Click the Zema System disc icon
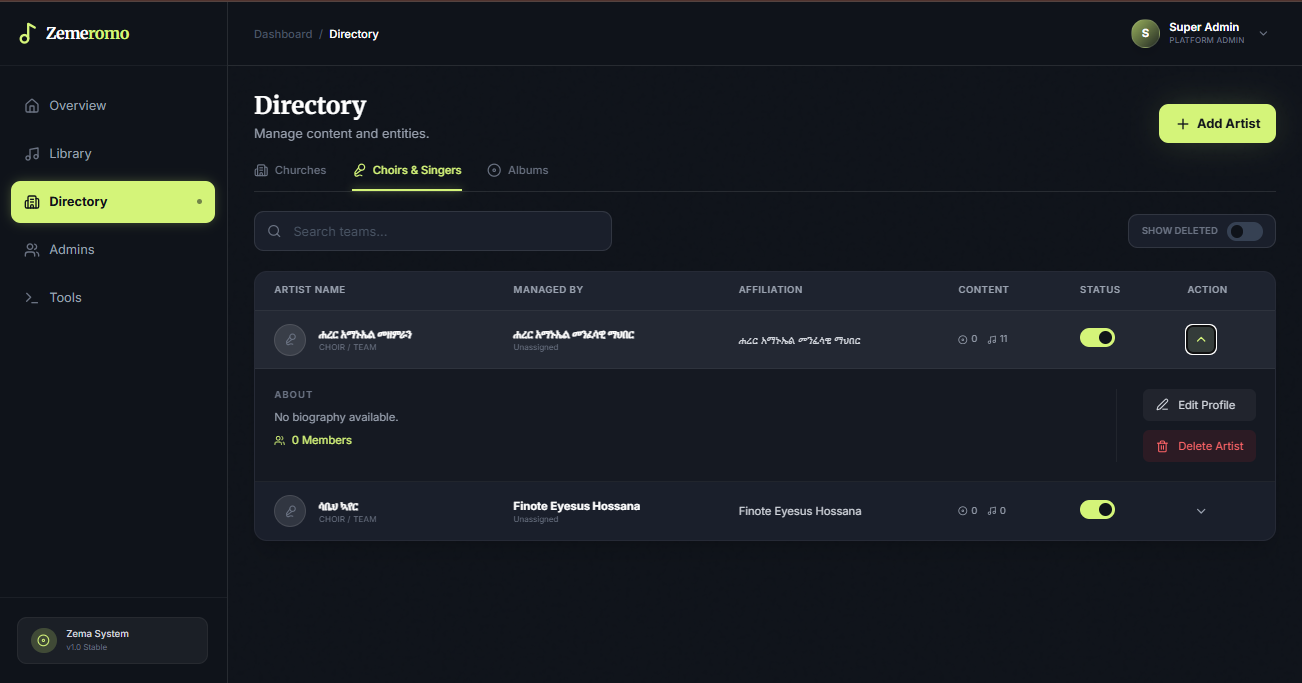 [x=43, y=640]
